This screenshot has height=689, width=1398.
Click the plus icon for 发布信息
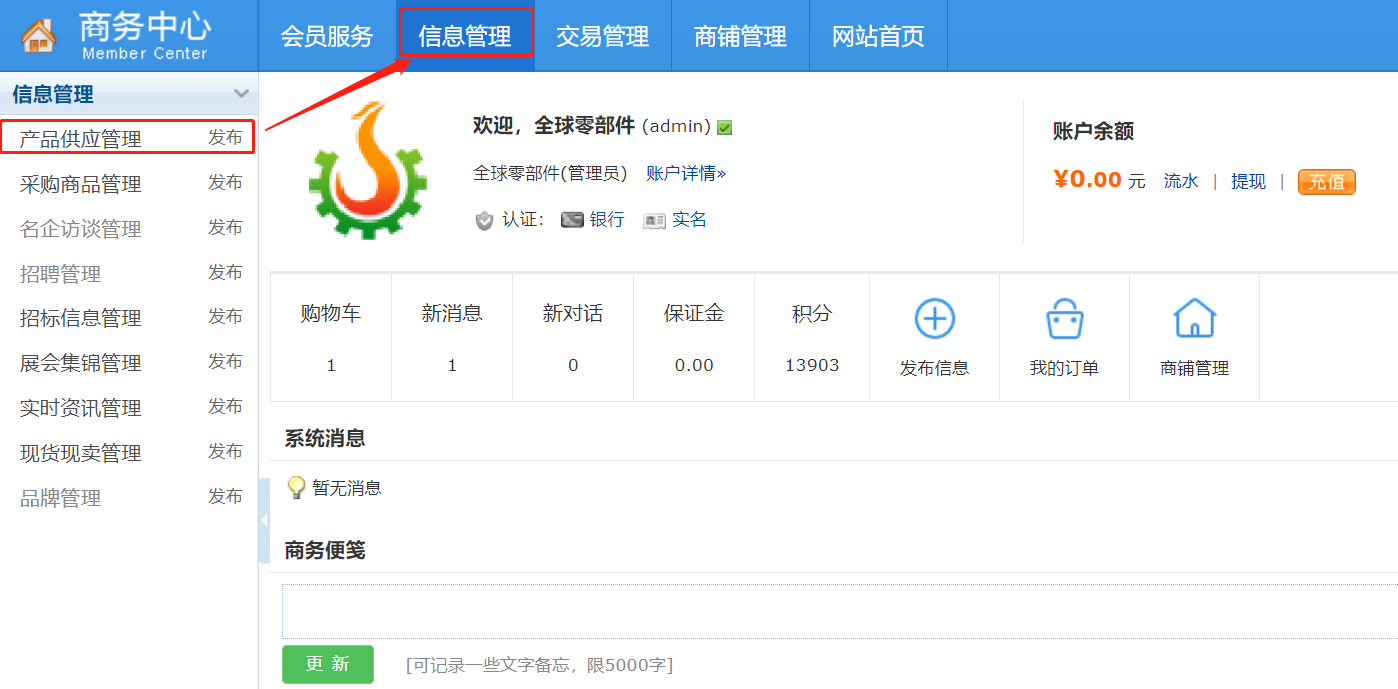[x=934, y=319]
